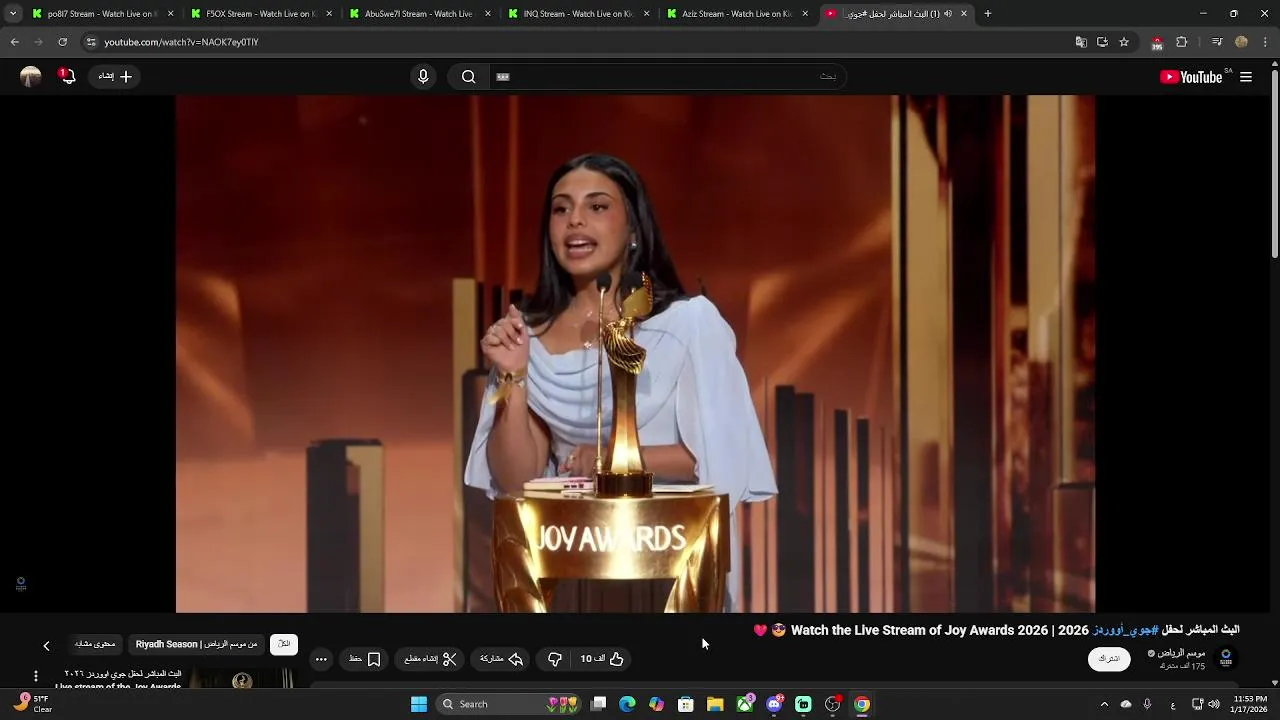
Task: Switch to F5OX Stream tab
Action: (259, 14)
